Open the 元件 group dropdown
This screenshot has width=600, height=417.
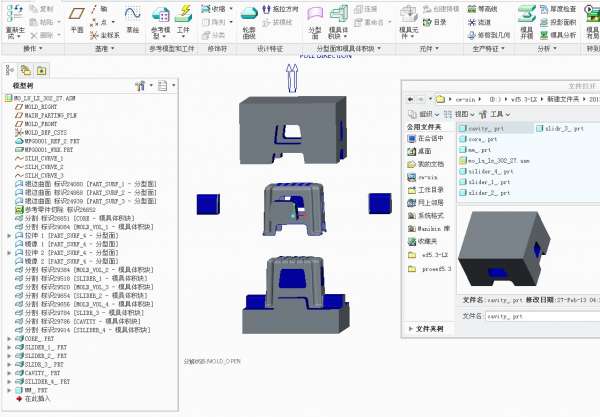pyautogui.click(x=429, y=49)
